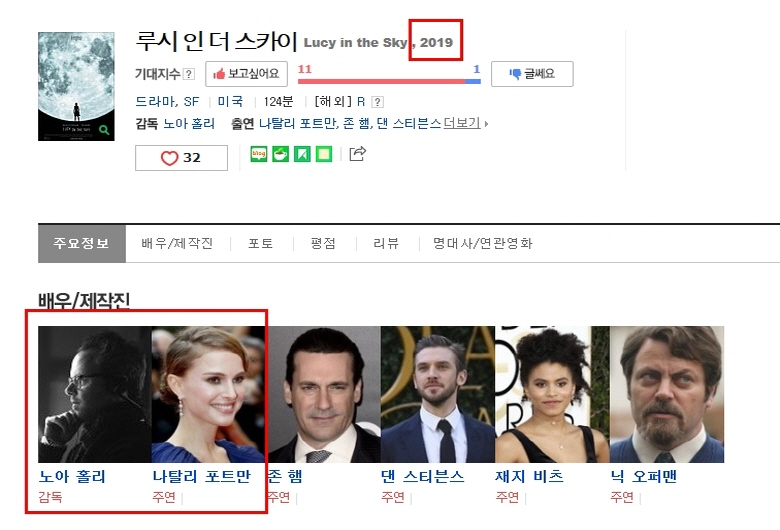780x530 pixels.
Task: Go to the 명대사/연관영화 tab
Action: pos(482,243)
